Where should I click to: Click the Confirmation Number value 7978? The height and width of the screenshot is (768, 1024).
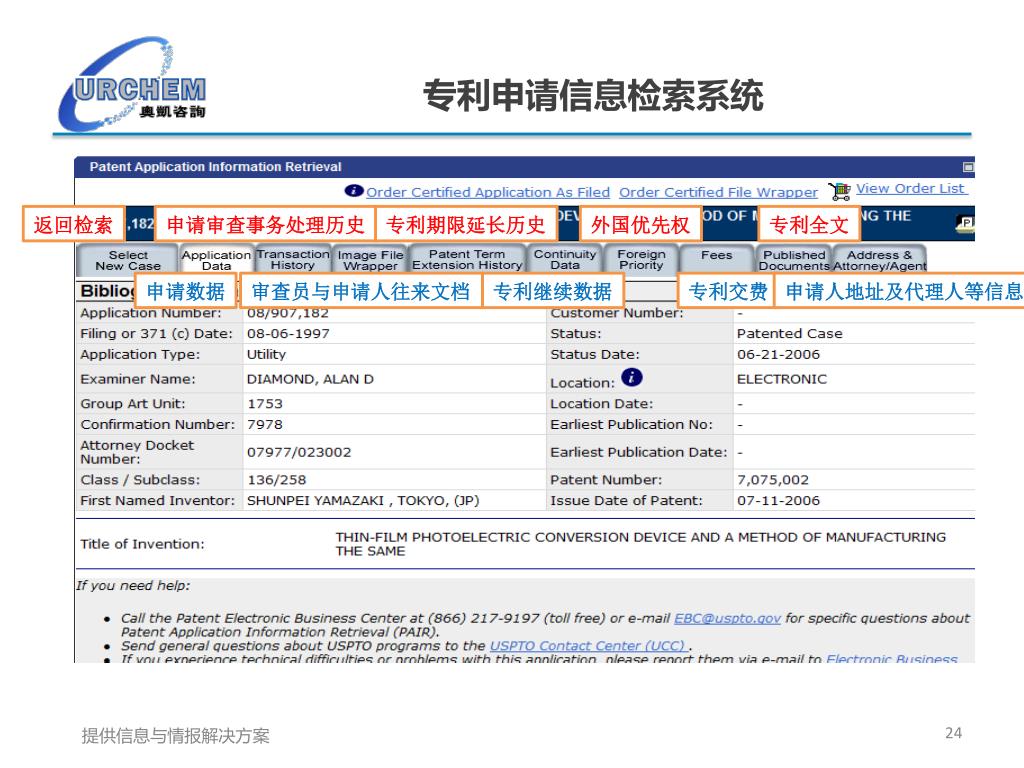pyautogui.click(x=265, y=424)
